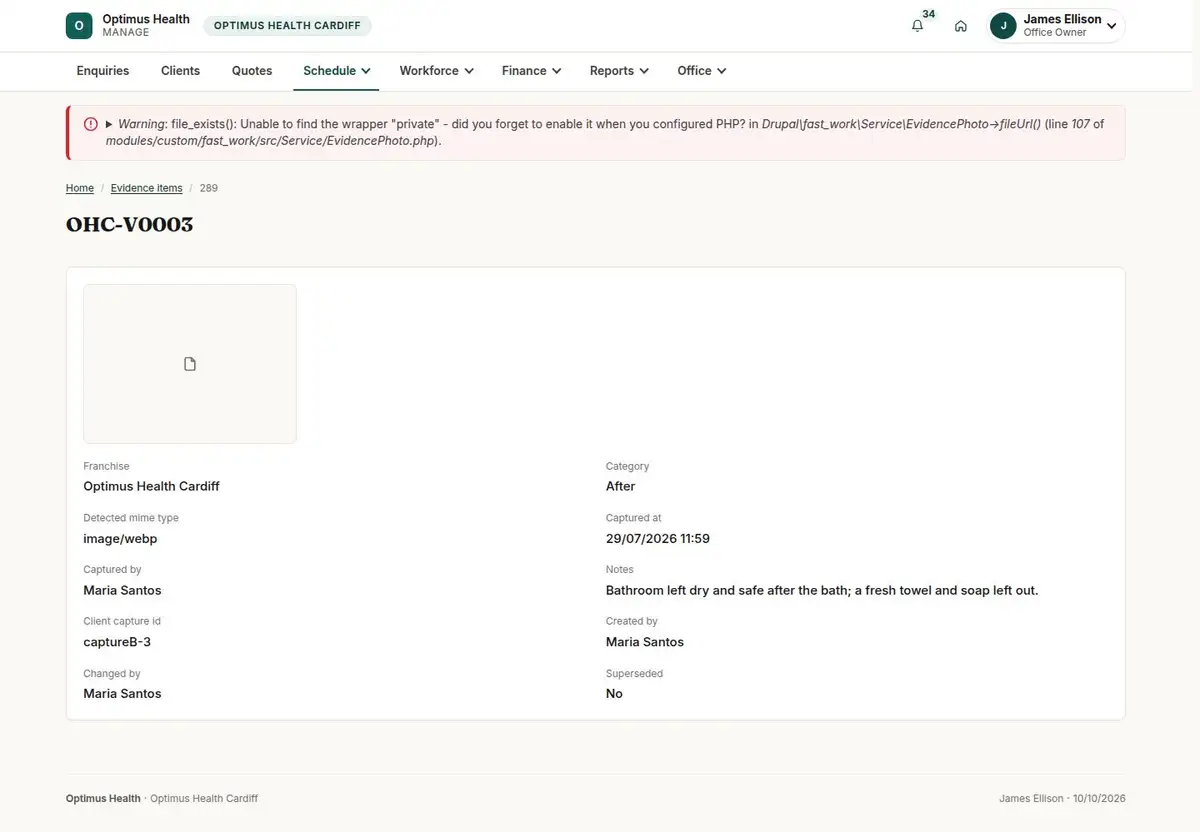Click the Category value After
1200x832 pixels.
(621, 486)
